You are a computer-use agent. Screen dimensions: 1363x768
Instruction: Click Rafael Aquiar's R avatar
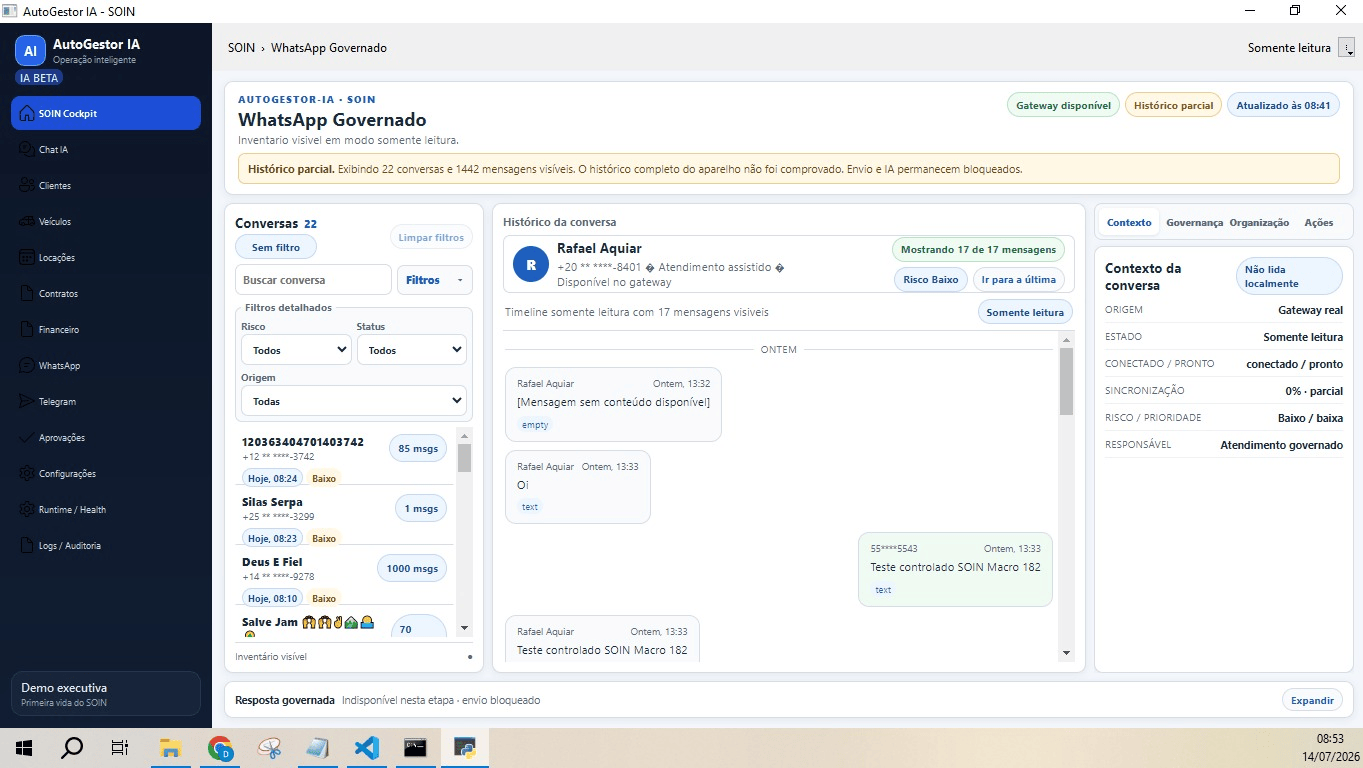(530, 264)
